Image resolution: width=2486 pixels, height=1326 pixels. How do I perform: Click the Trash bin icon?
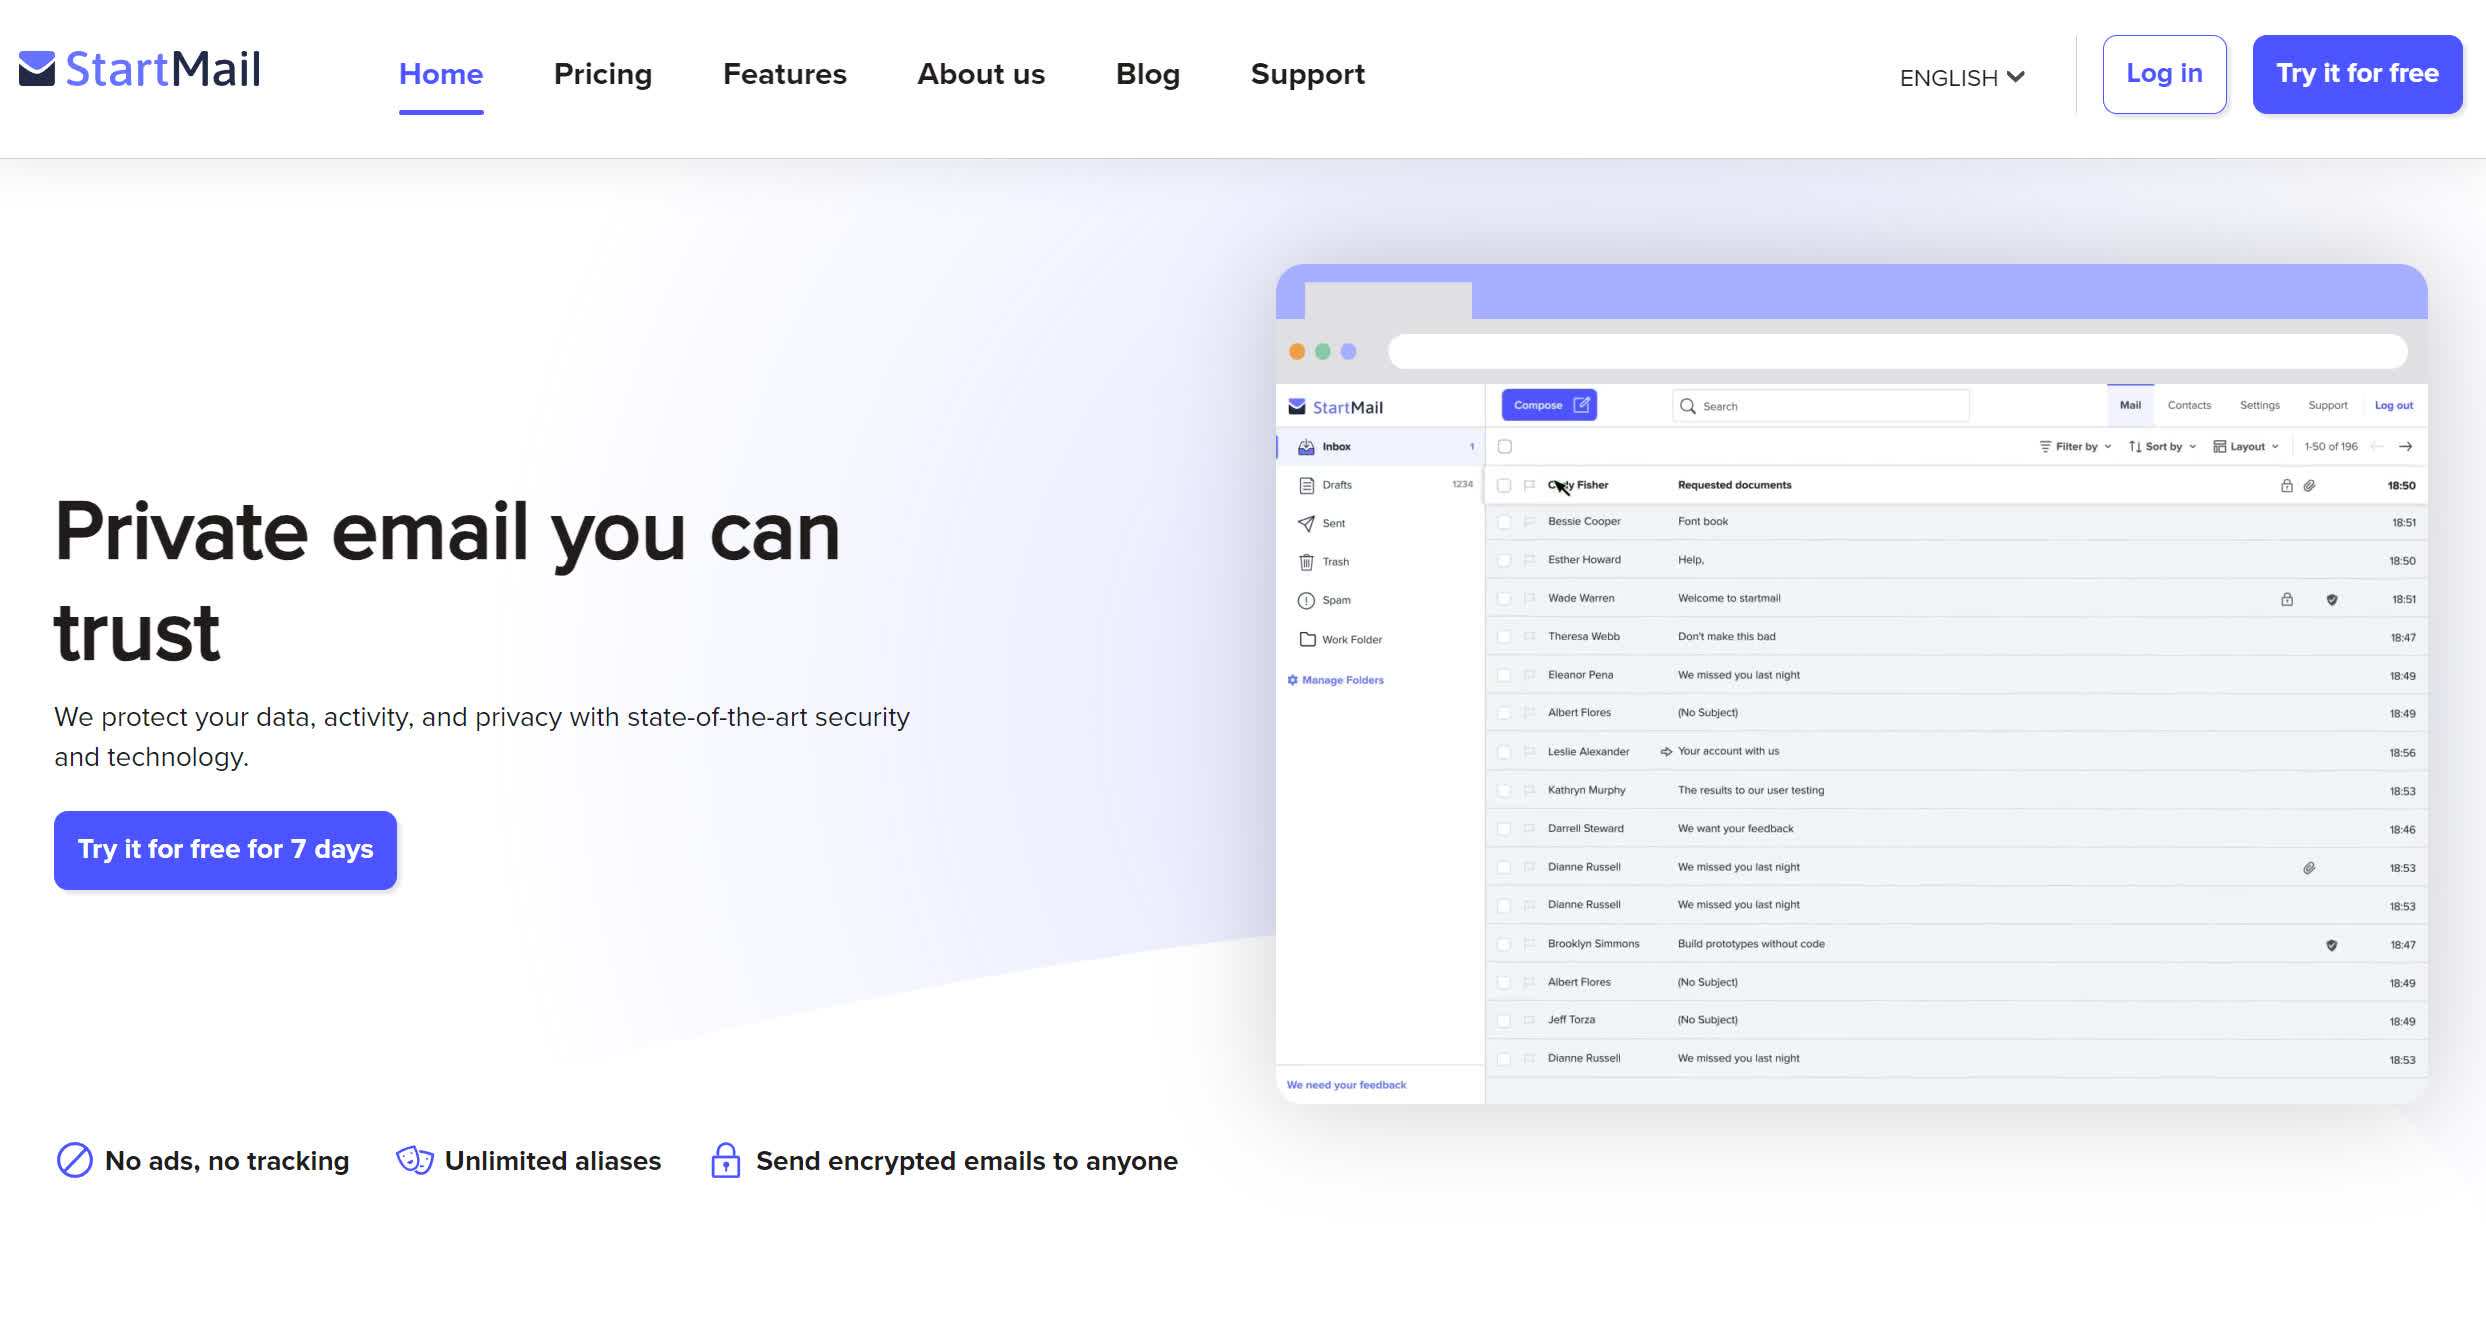tap(1306, 562)
